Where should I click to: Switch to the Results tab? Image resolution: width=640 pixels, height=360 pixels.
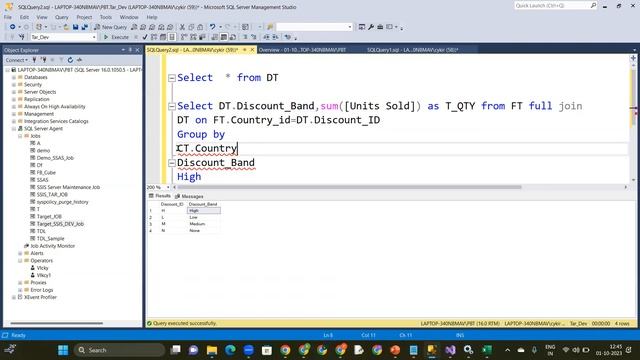click(160, 196)
